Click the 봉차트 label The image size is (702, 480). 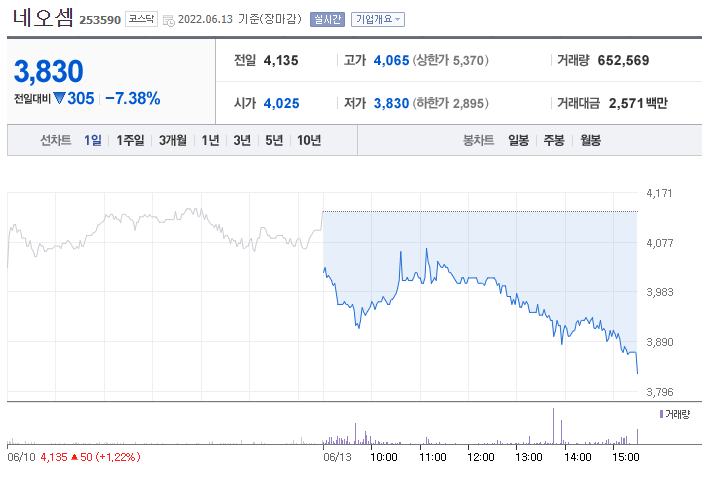[x=478, y=140]
